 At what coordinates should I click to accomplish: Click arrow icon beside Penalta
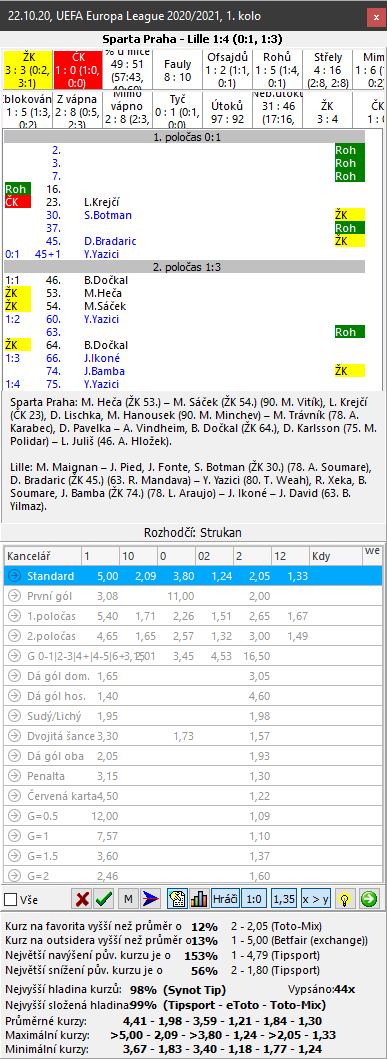[x=15, y=776]
